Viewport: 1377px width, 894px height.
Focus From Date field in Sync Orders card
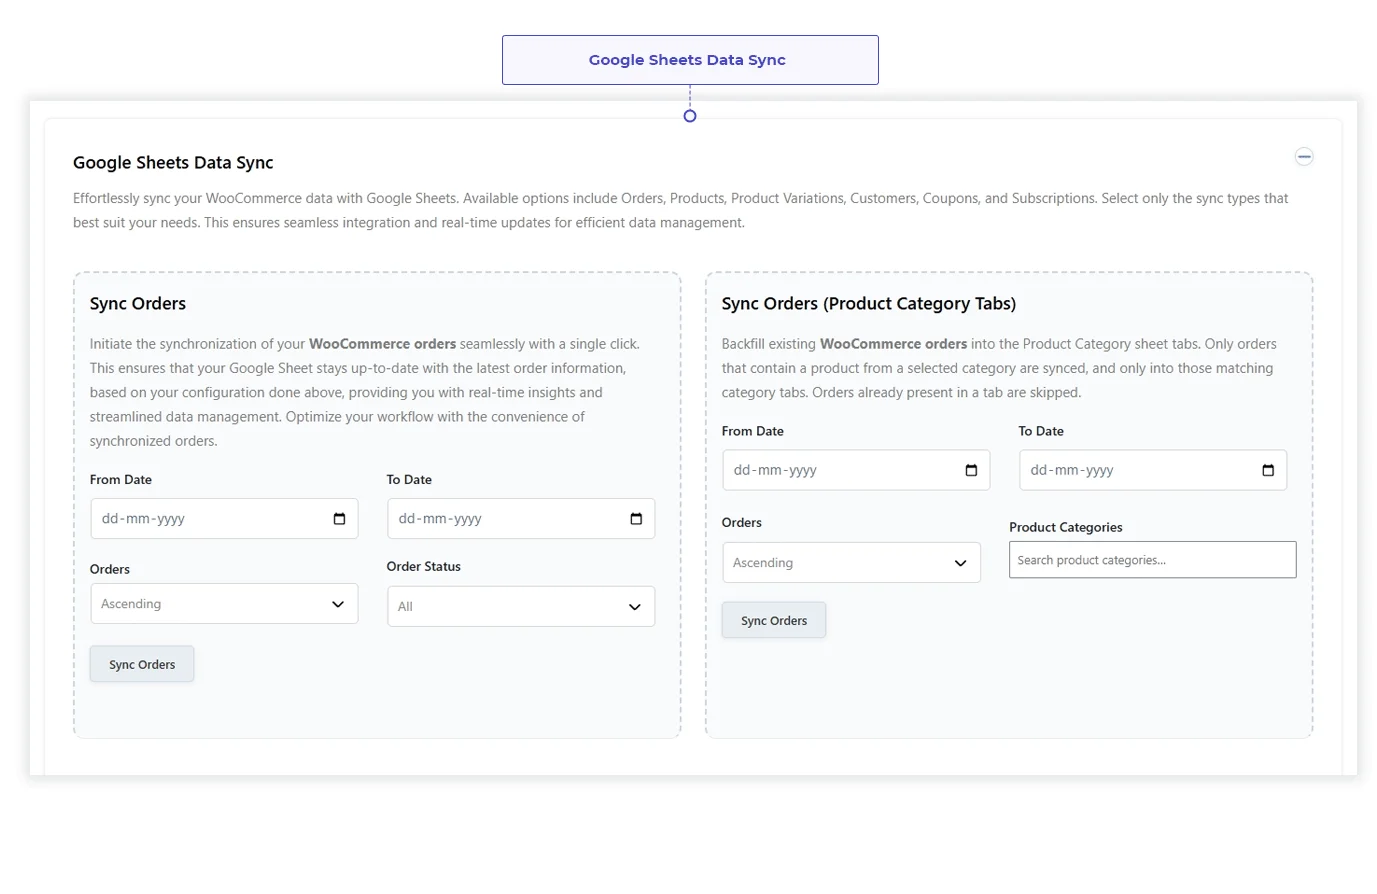[224, 519]
